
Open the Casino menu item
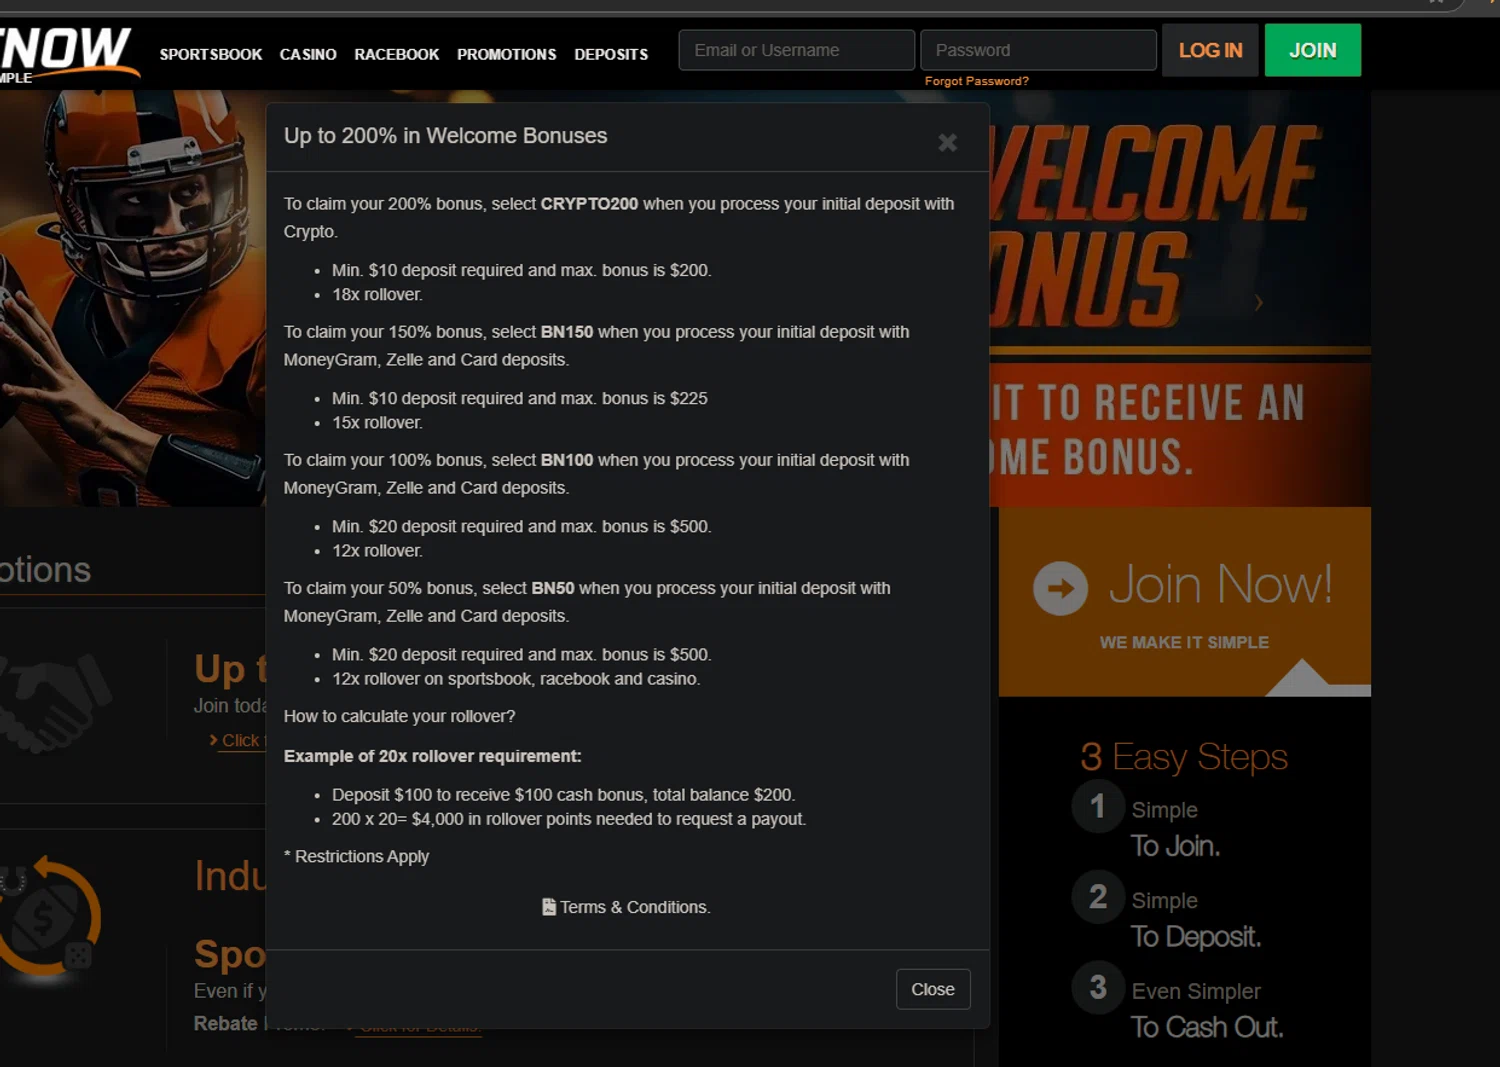[x=308, y=54]
